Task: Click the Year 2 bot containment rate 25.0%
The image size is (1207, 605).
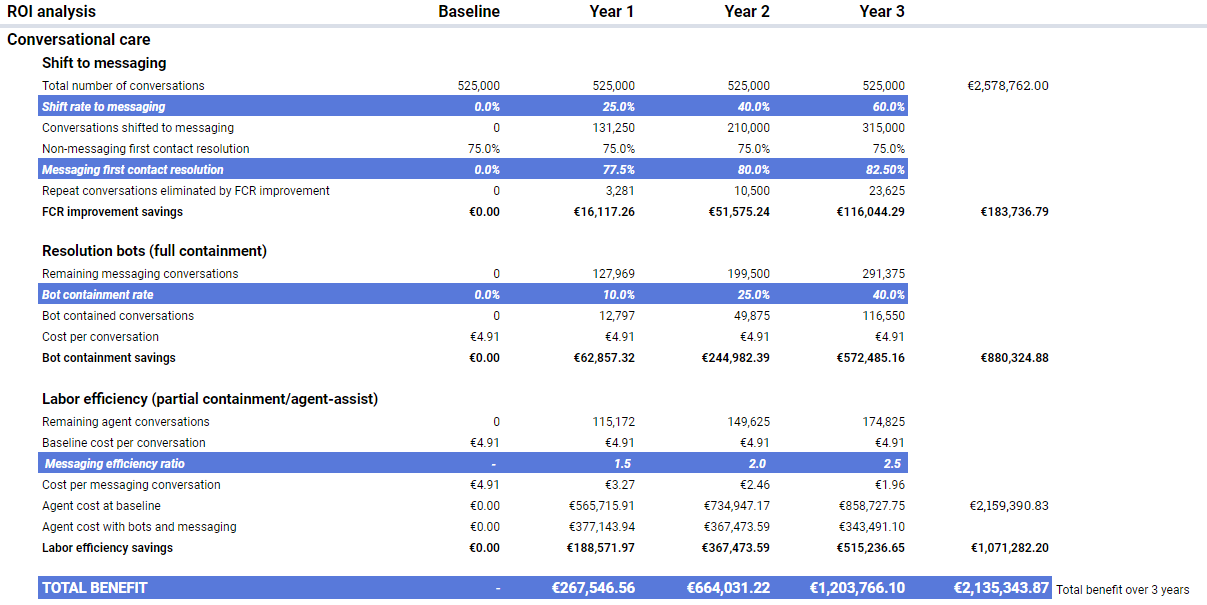Action: click(x=753, y=295)
